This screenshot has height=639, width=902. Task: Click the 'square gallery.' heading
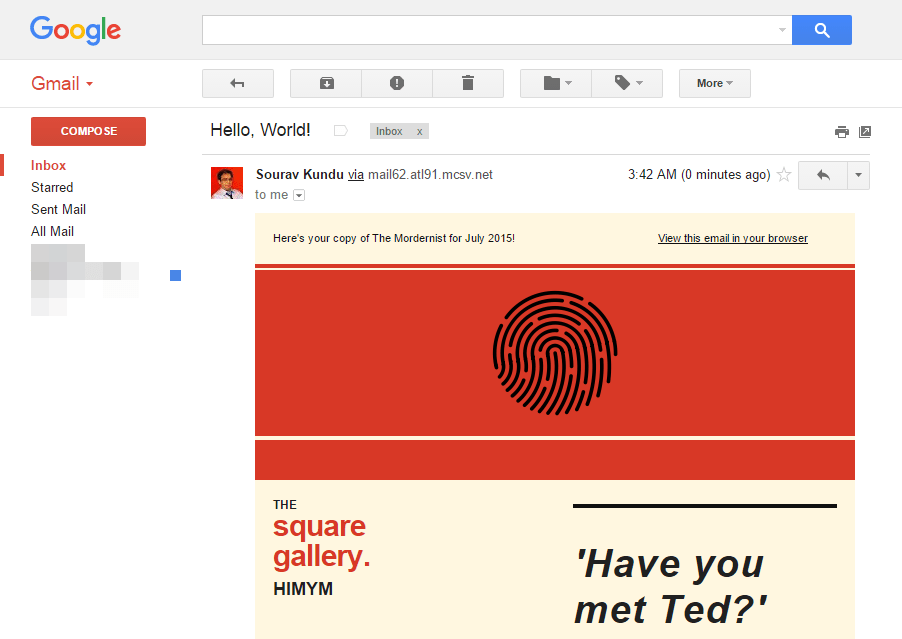pos(322,542)
